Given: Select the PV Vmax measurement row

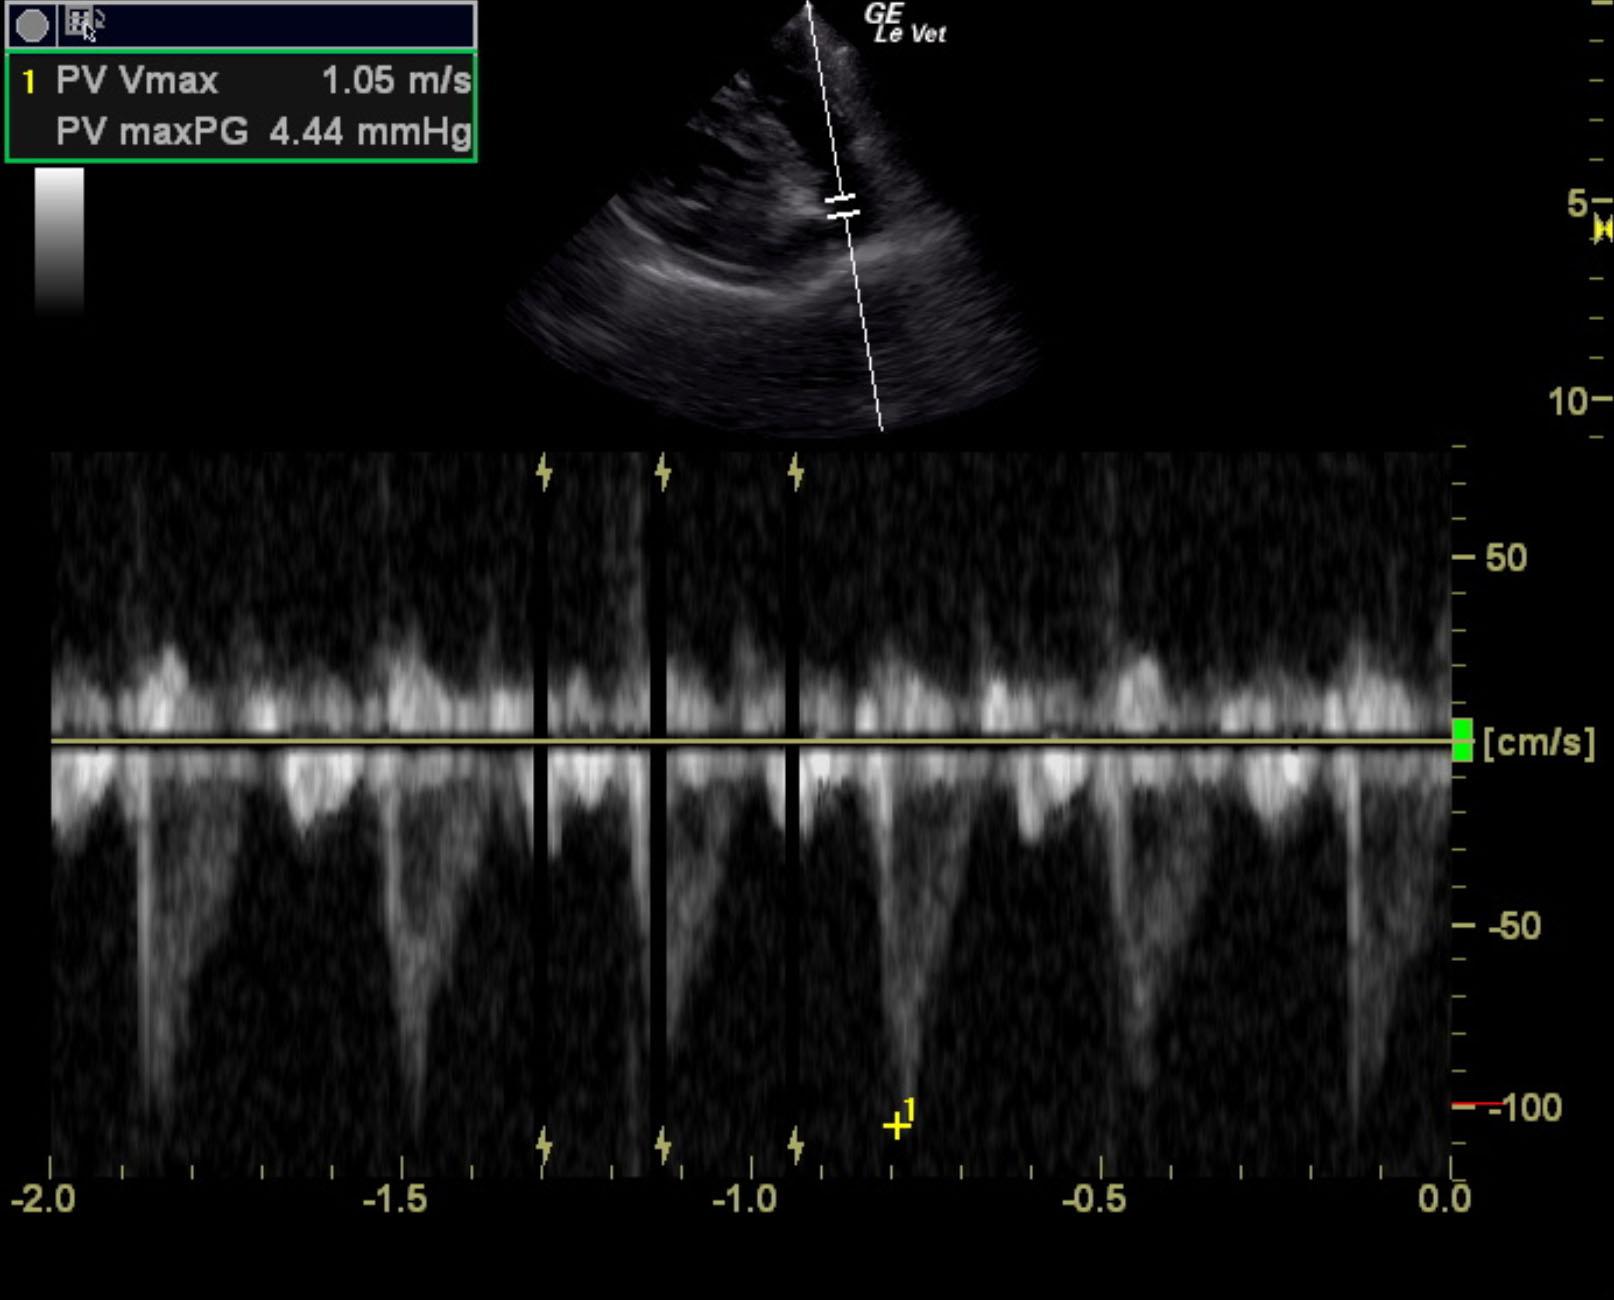Looking at the screenshot, I should click(241, 80).
